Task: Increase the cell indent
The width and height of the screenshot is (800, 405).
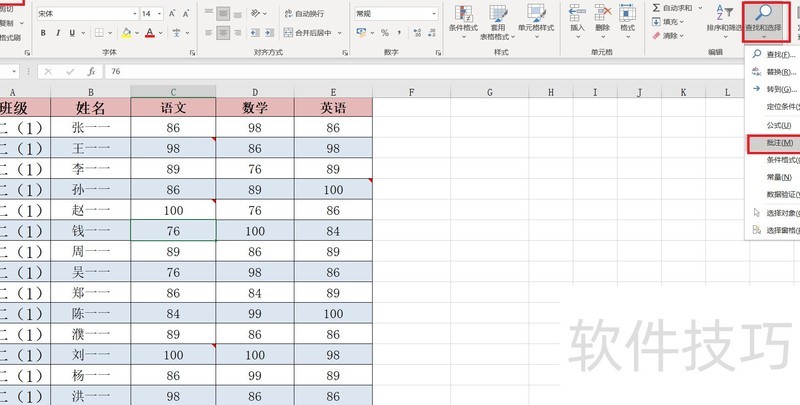Action: [x=269, y=33]
